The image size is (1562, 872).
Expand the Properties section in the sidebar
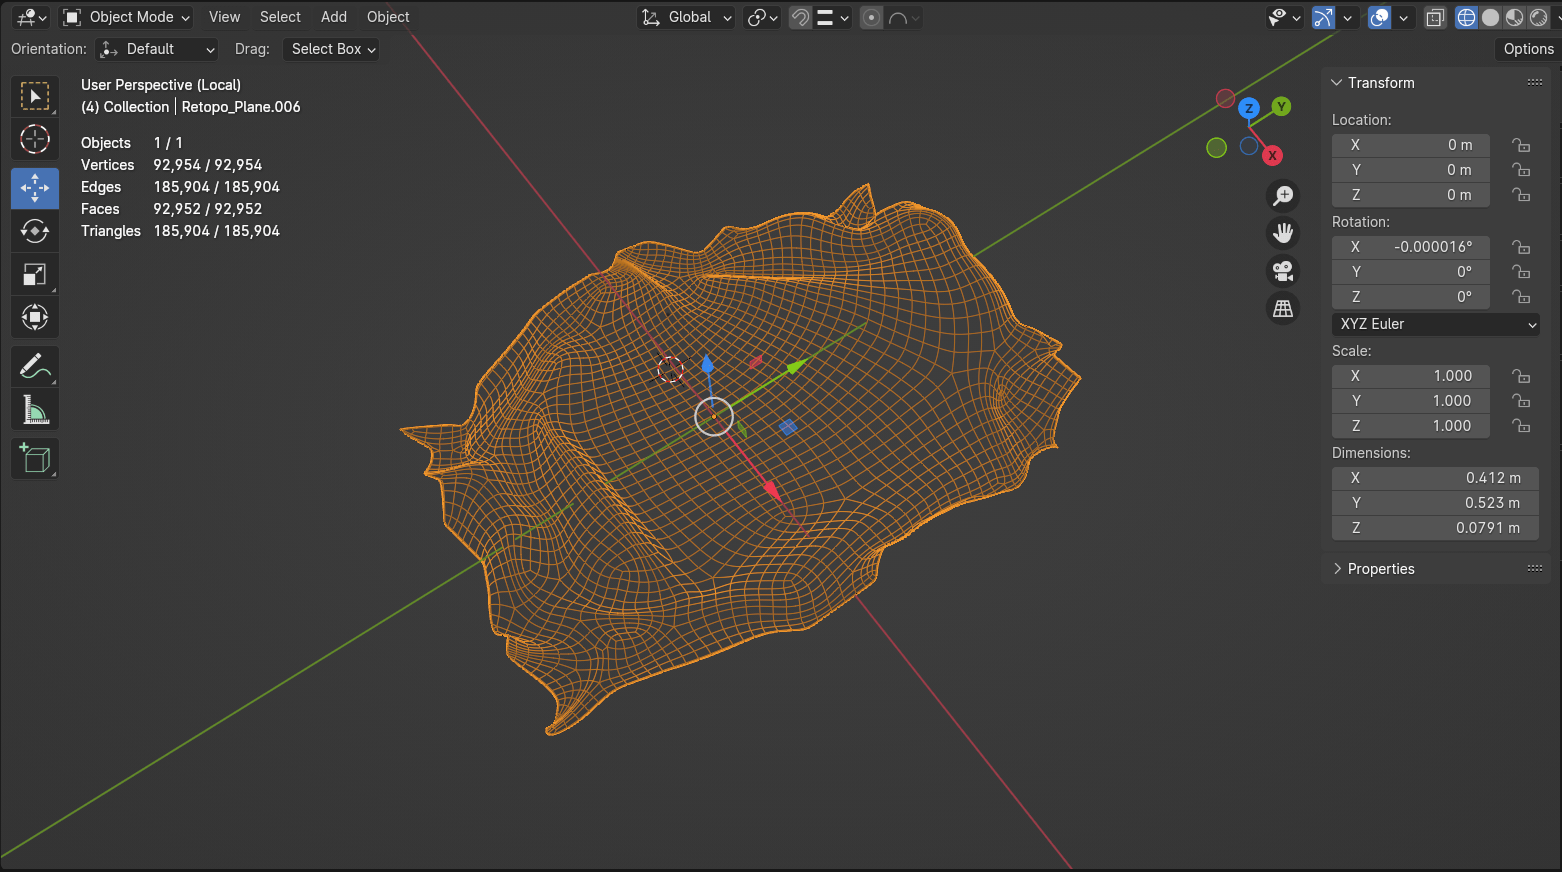click(1381, 568)
